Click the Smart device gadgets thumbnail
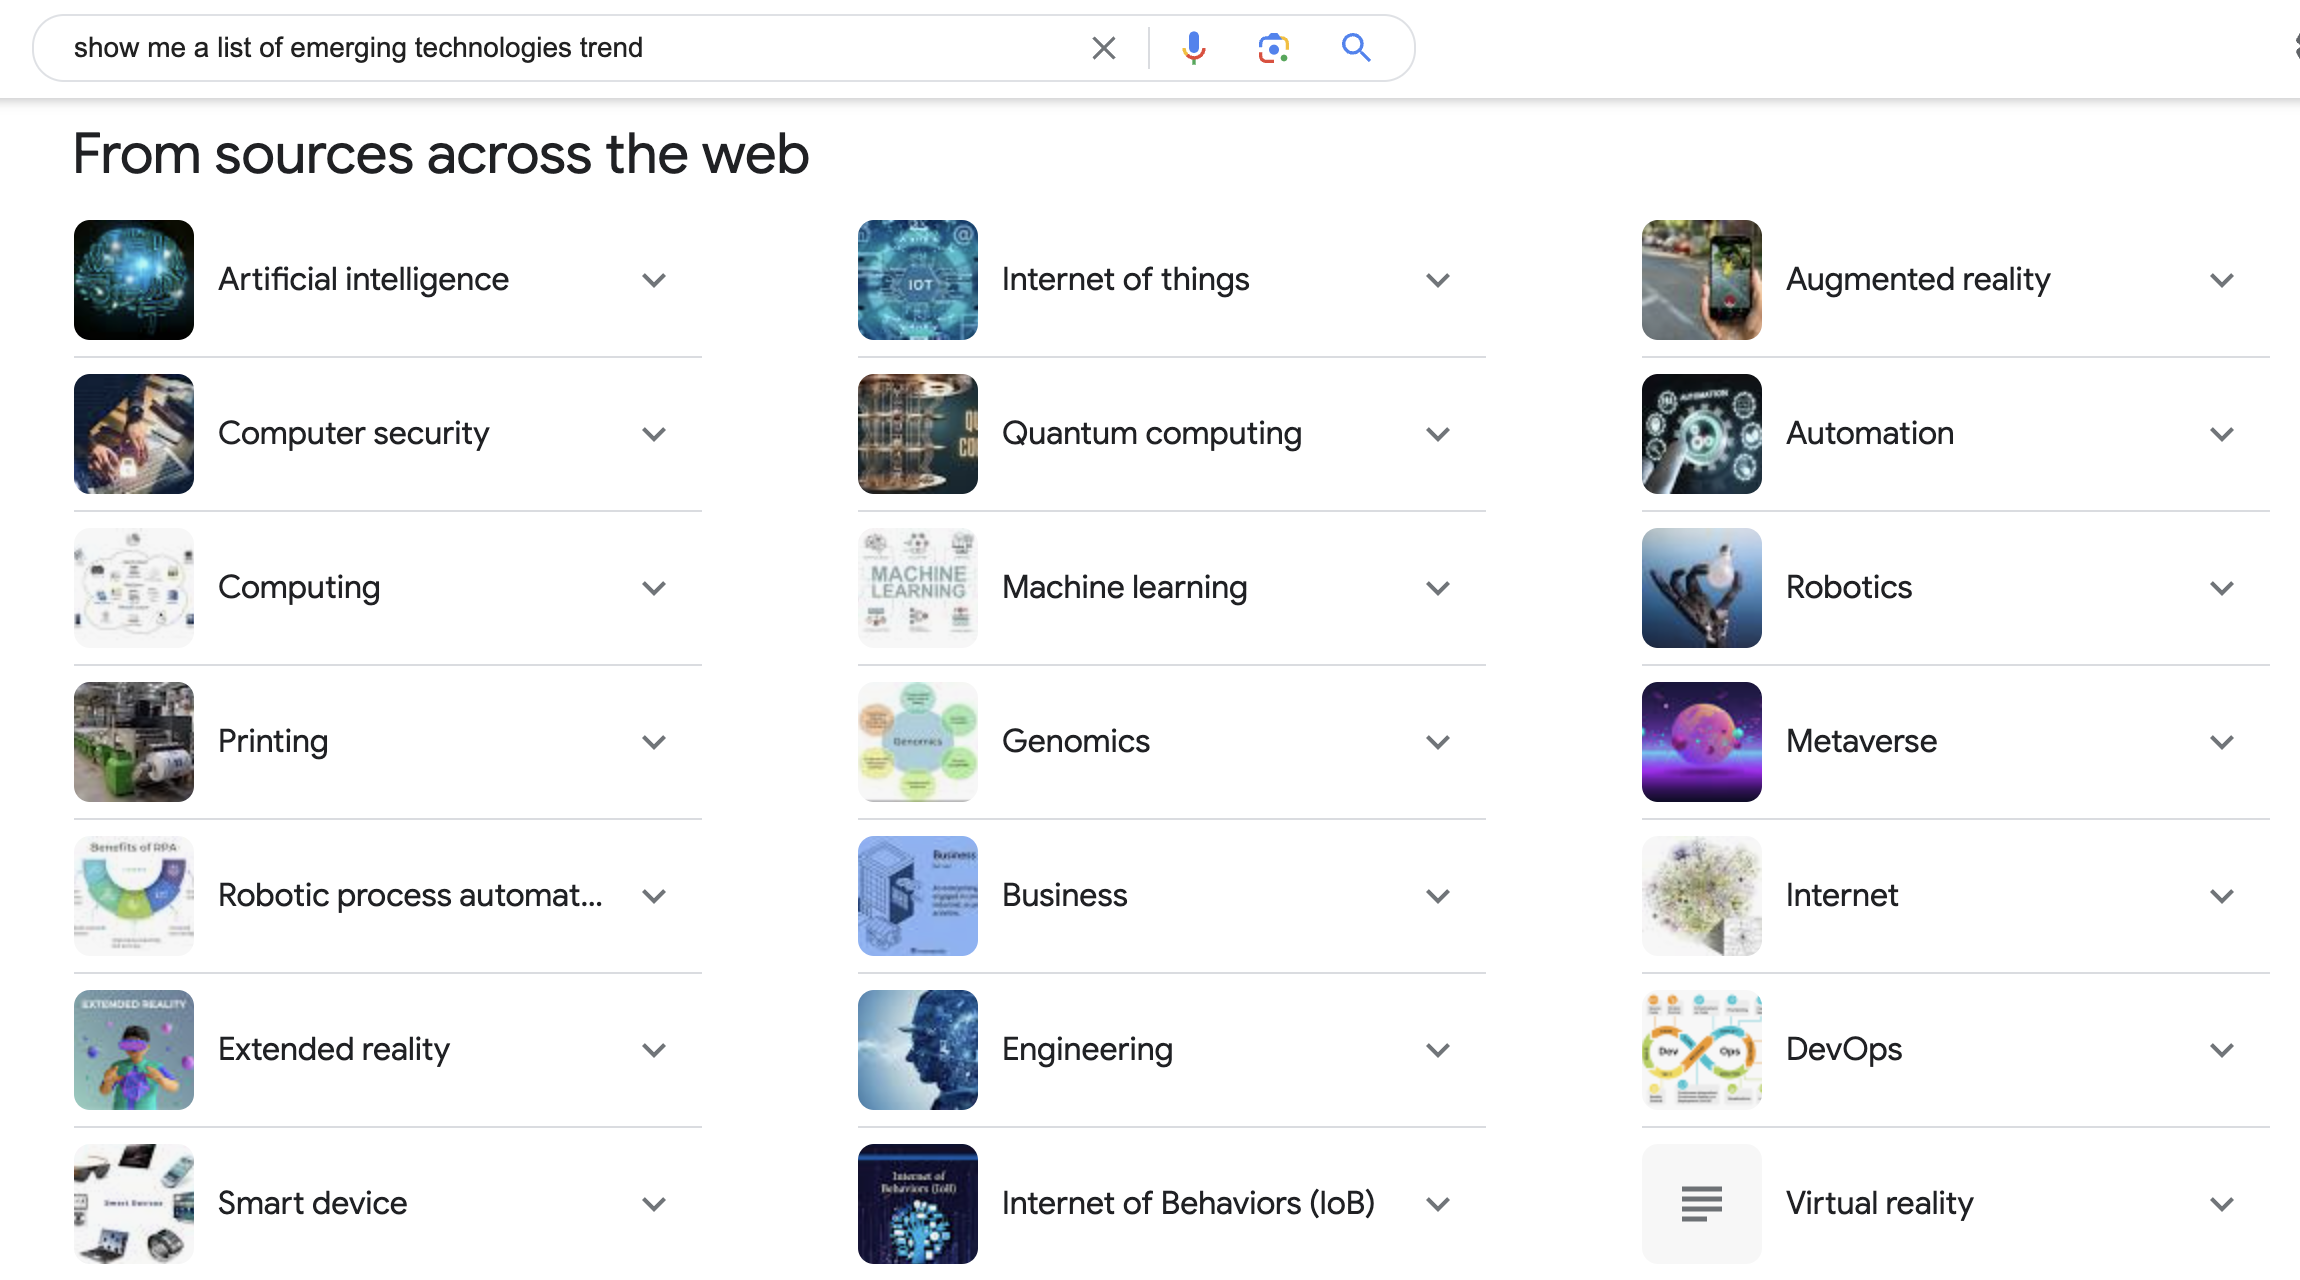 (134, 1204)
